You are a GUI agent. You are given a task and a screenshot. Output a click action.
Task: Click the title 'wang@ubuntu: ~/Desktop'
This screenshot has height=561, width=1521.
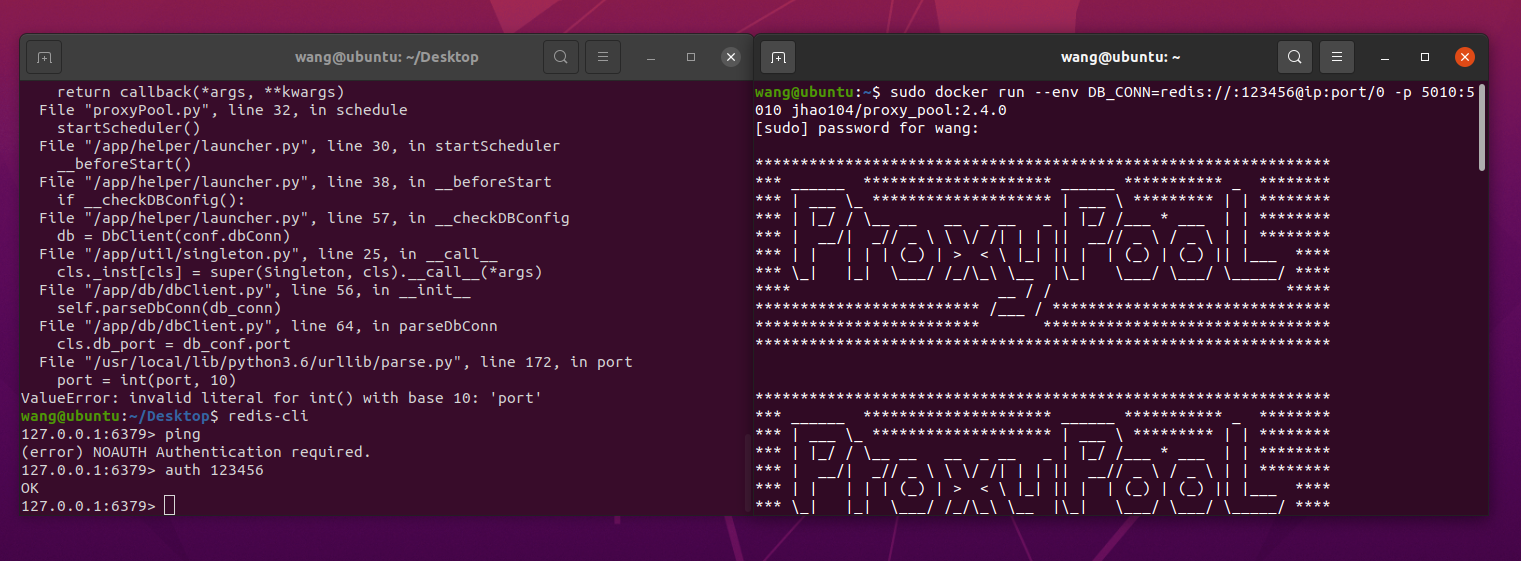[387, 57]
